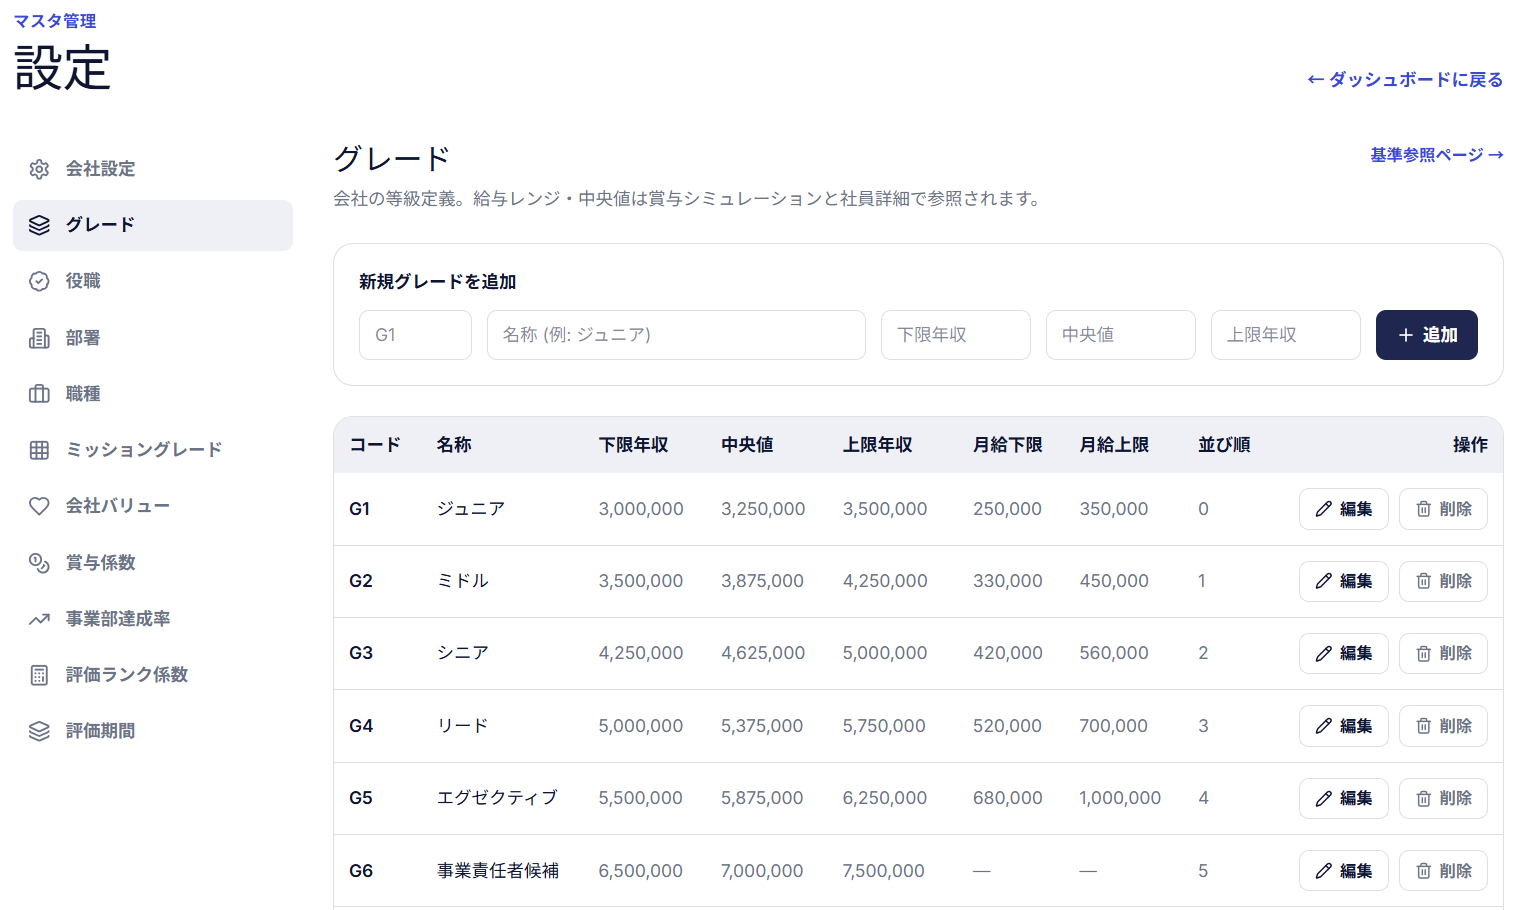This screenshot has width=1540, height=910.
Task: Click the 月給下限 column header
Action: [x=1008, y=445]
